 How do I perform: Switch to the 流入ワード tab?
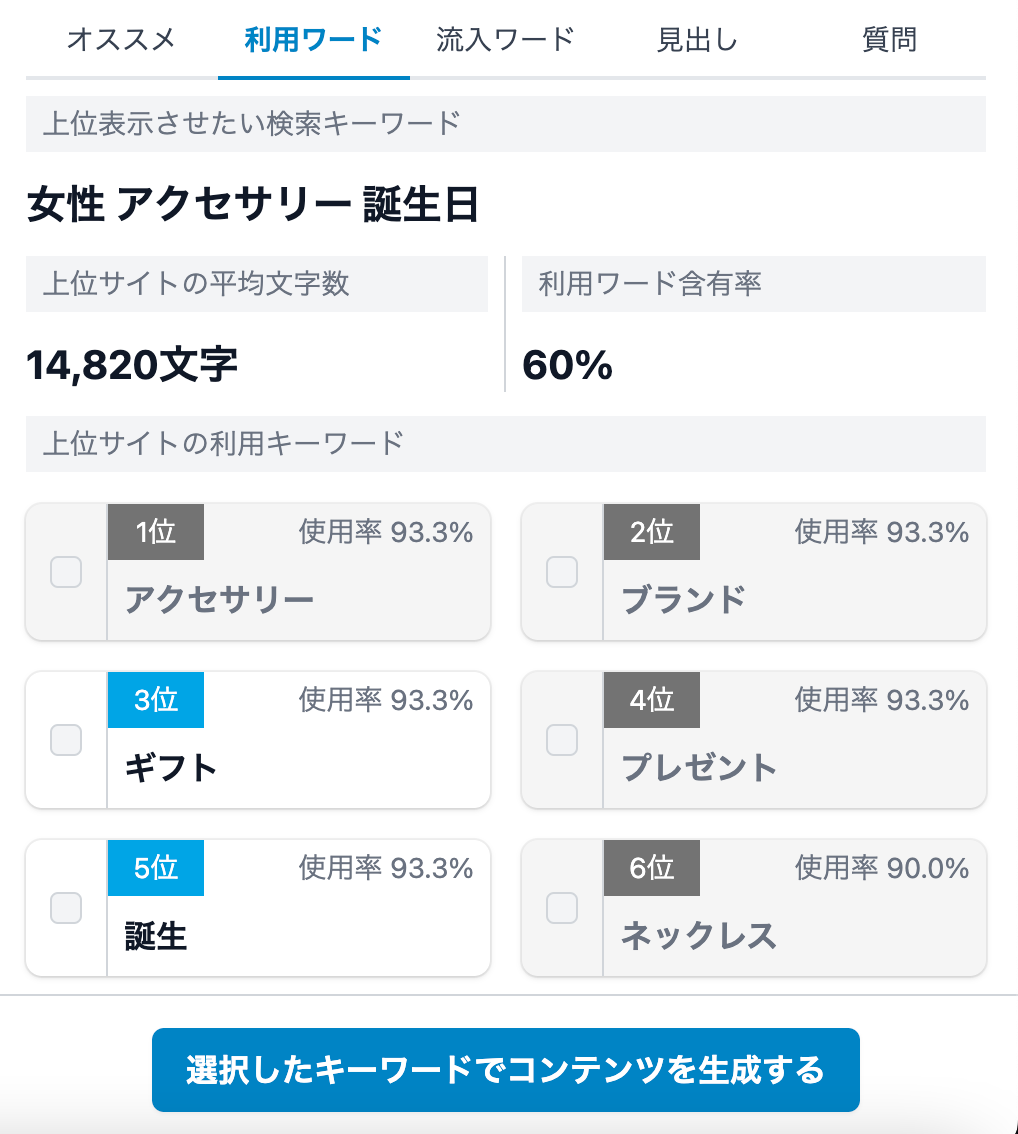505,40
